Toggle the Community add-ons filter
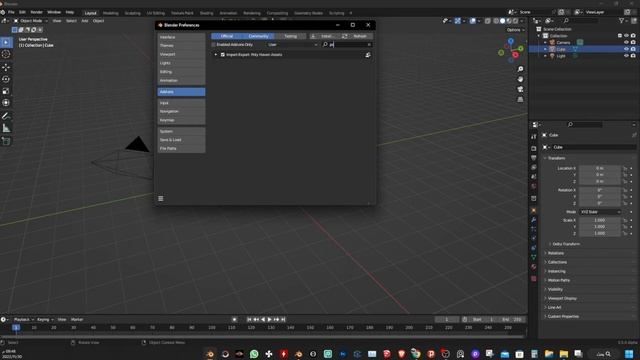This screenshot has width=640, height=360. 259,36
